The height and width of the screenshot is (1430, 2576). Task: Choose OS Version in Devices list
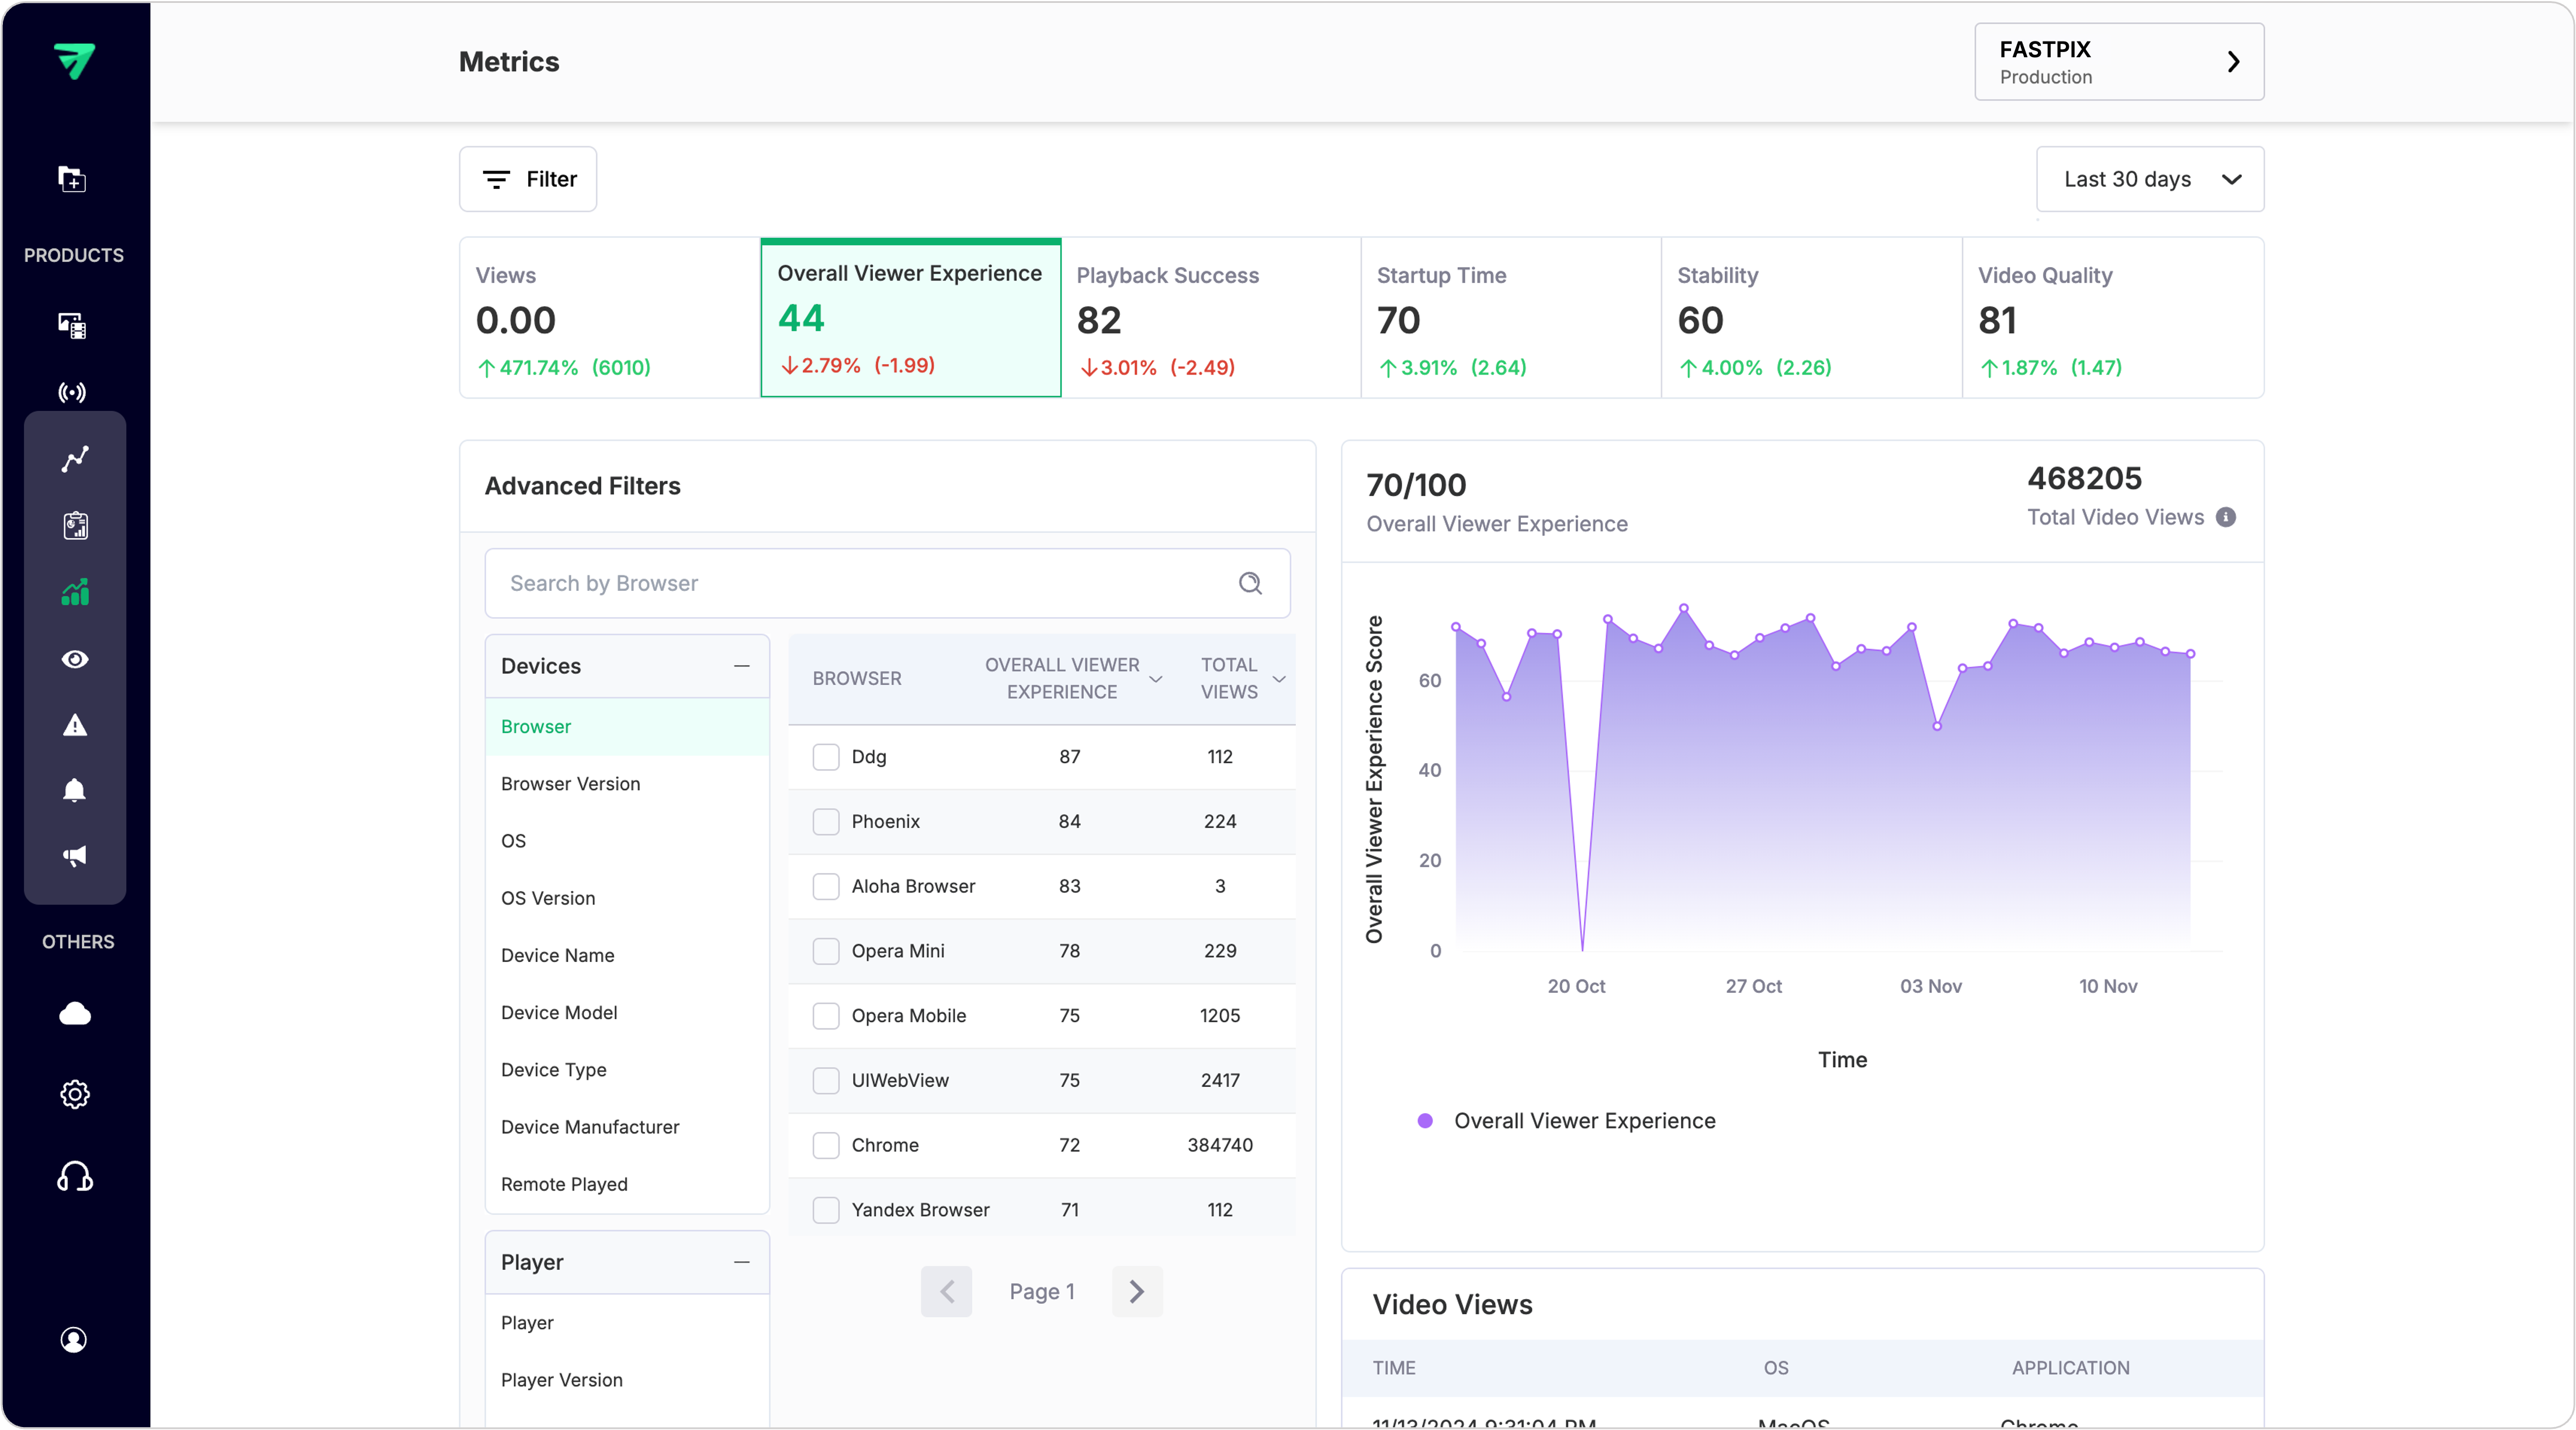548,898
